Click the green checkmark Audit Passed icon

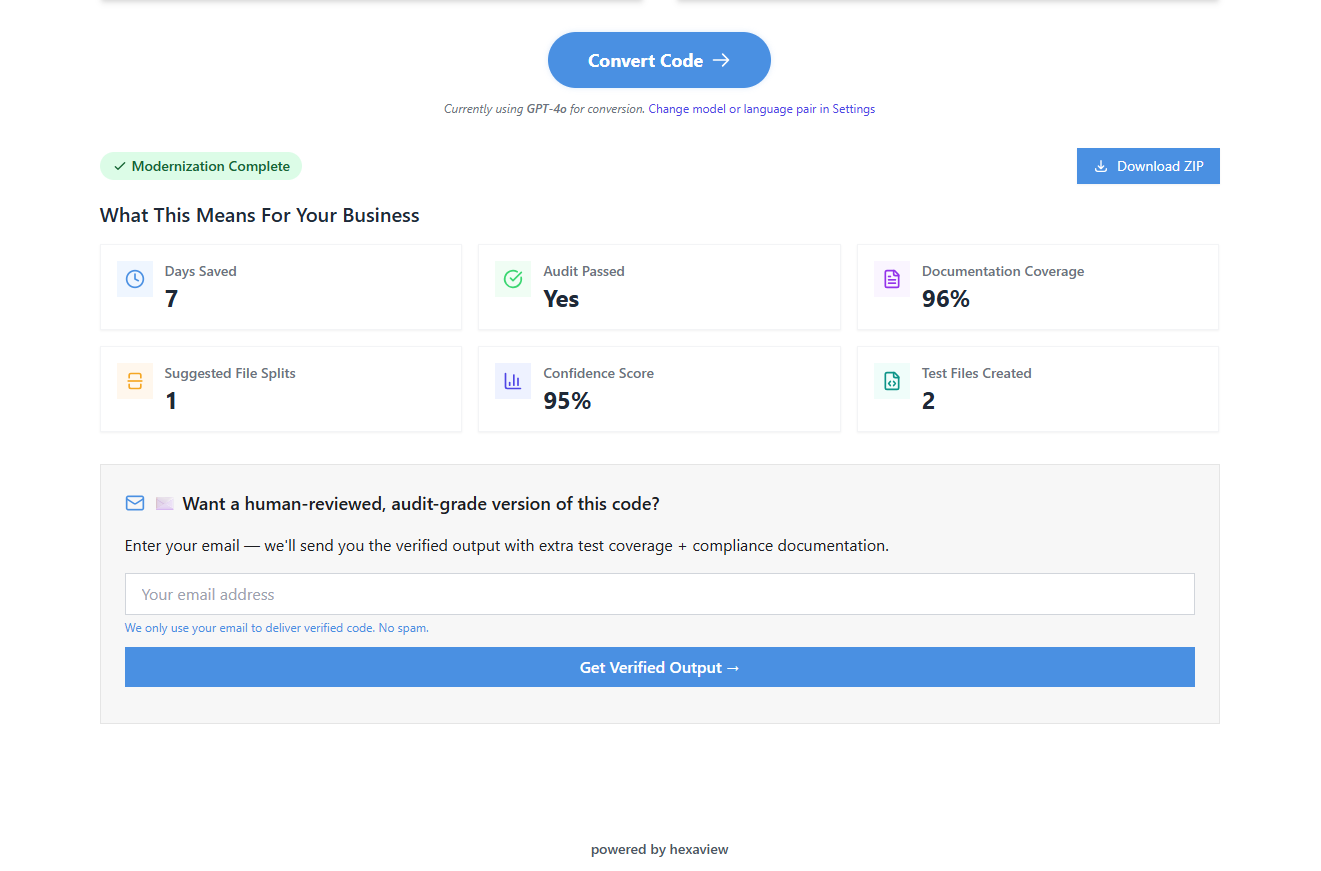pos(513,279)
